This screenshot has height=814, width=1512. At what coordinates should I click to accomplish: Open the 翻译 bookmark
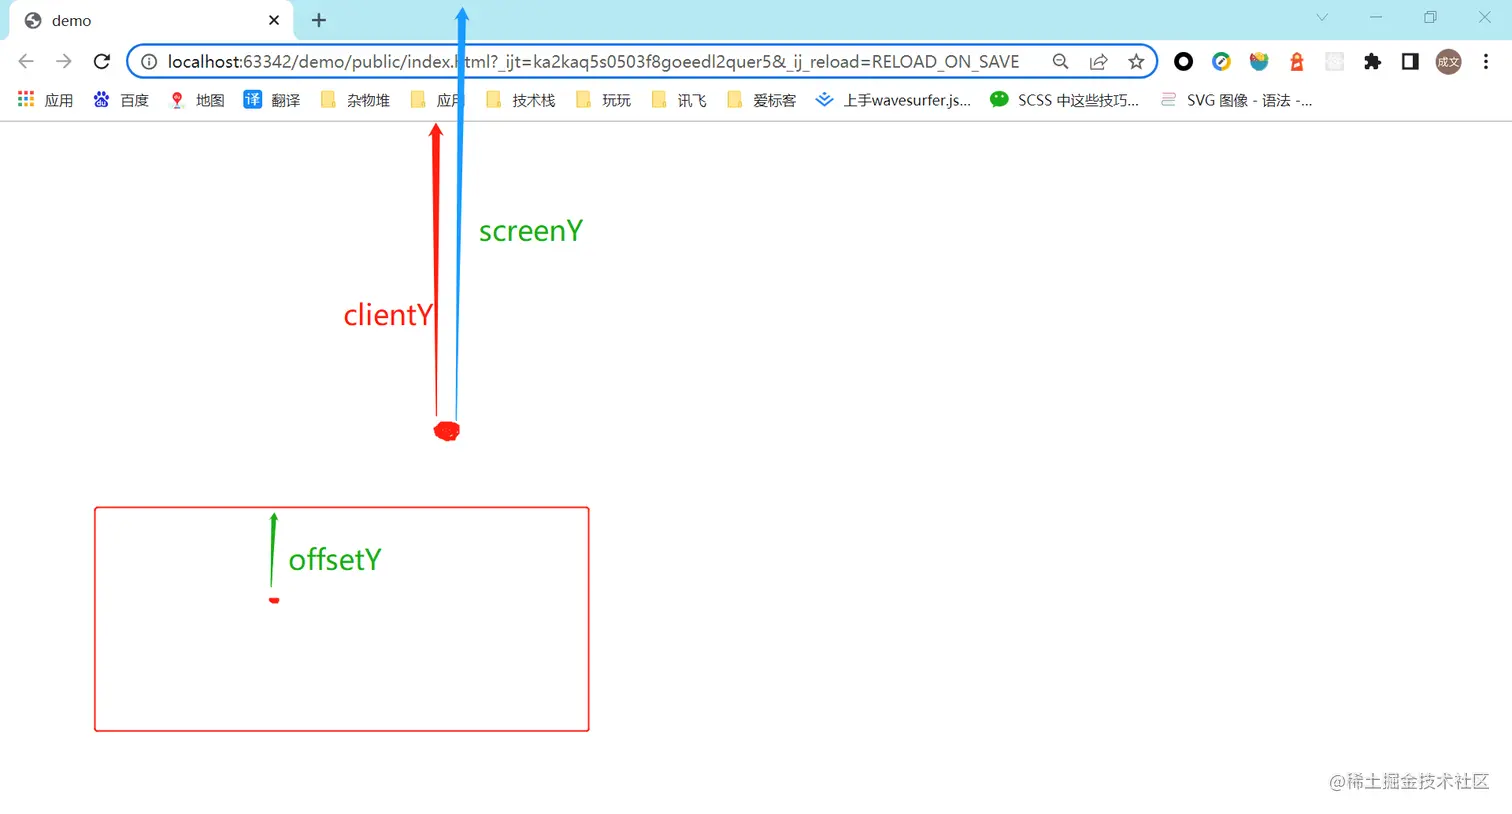click(272, 100)
